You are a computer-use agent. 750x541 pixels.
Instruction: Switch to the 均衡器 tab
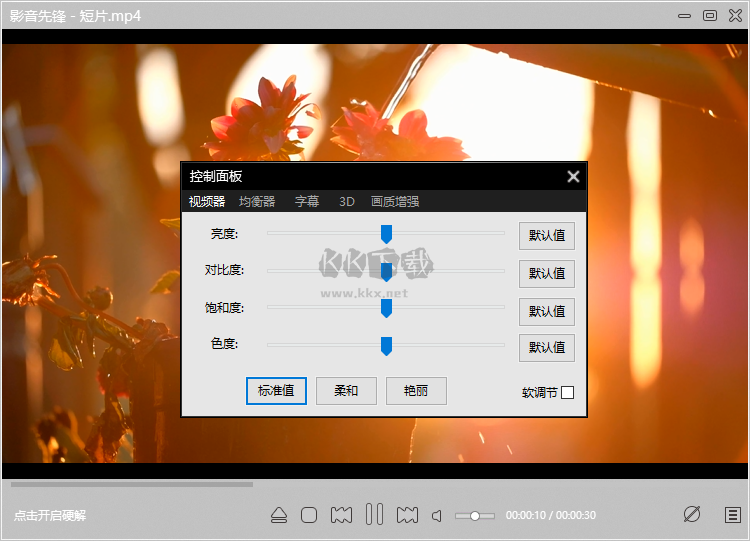257,201
